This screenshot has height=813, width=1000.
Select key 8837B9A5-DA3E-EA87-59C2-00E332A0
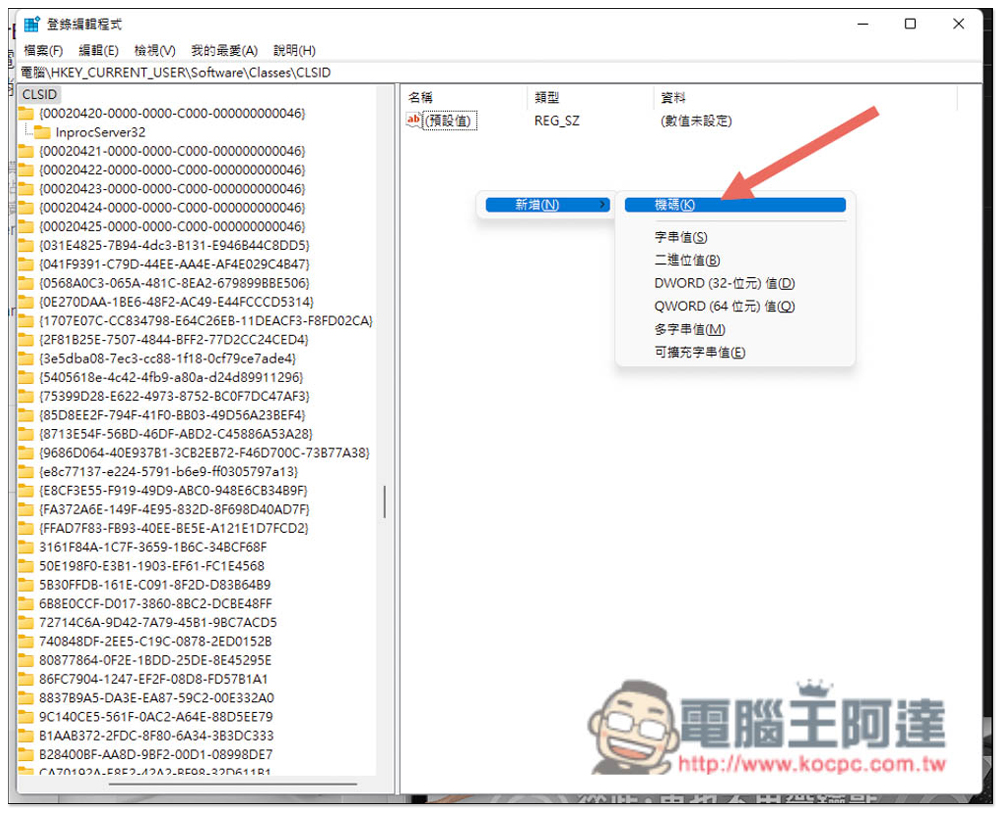coord(157,698)
